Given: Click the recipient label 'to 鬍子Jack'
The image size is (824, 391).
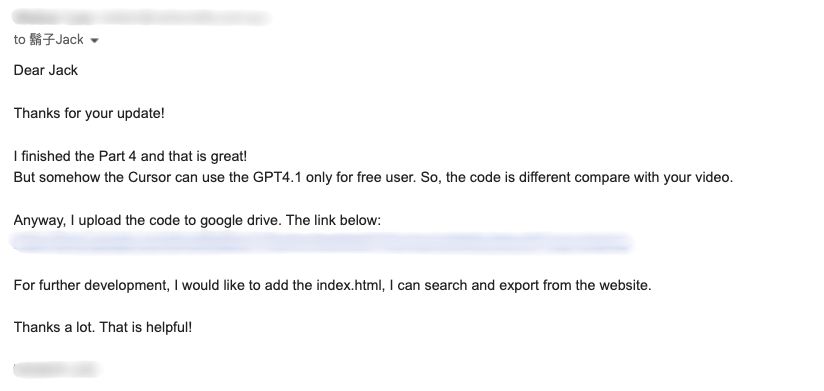Looking at the screenshot, I should [48, 40].
